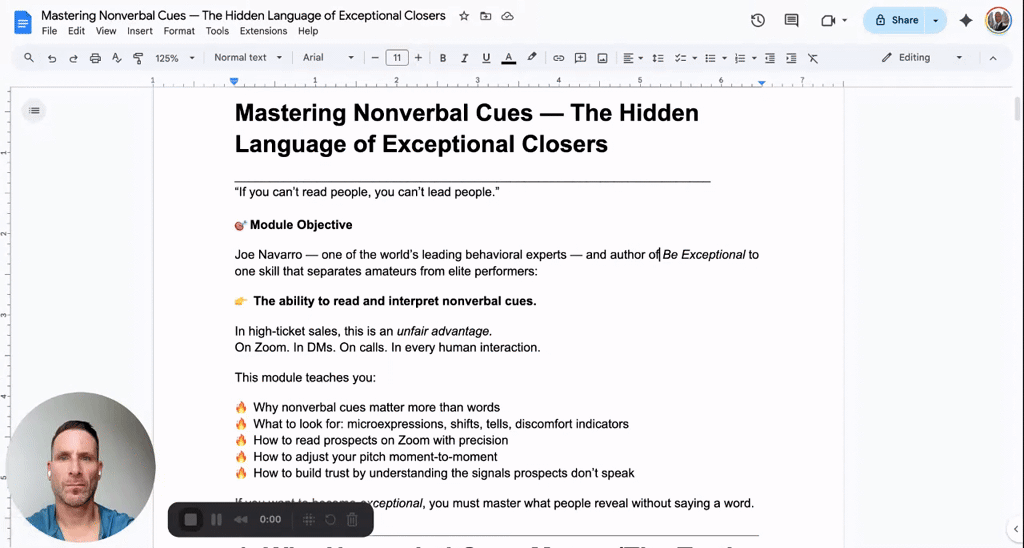1024x548 pixels.
Task: Open the File menu
Action: [49, 31]
